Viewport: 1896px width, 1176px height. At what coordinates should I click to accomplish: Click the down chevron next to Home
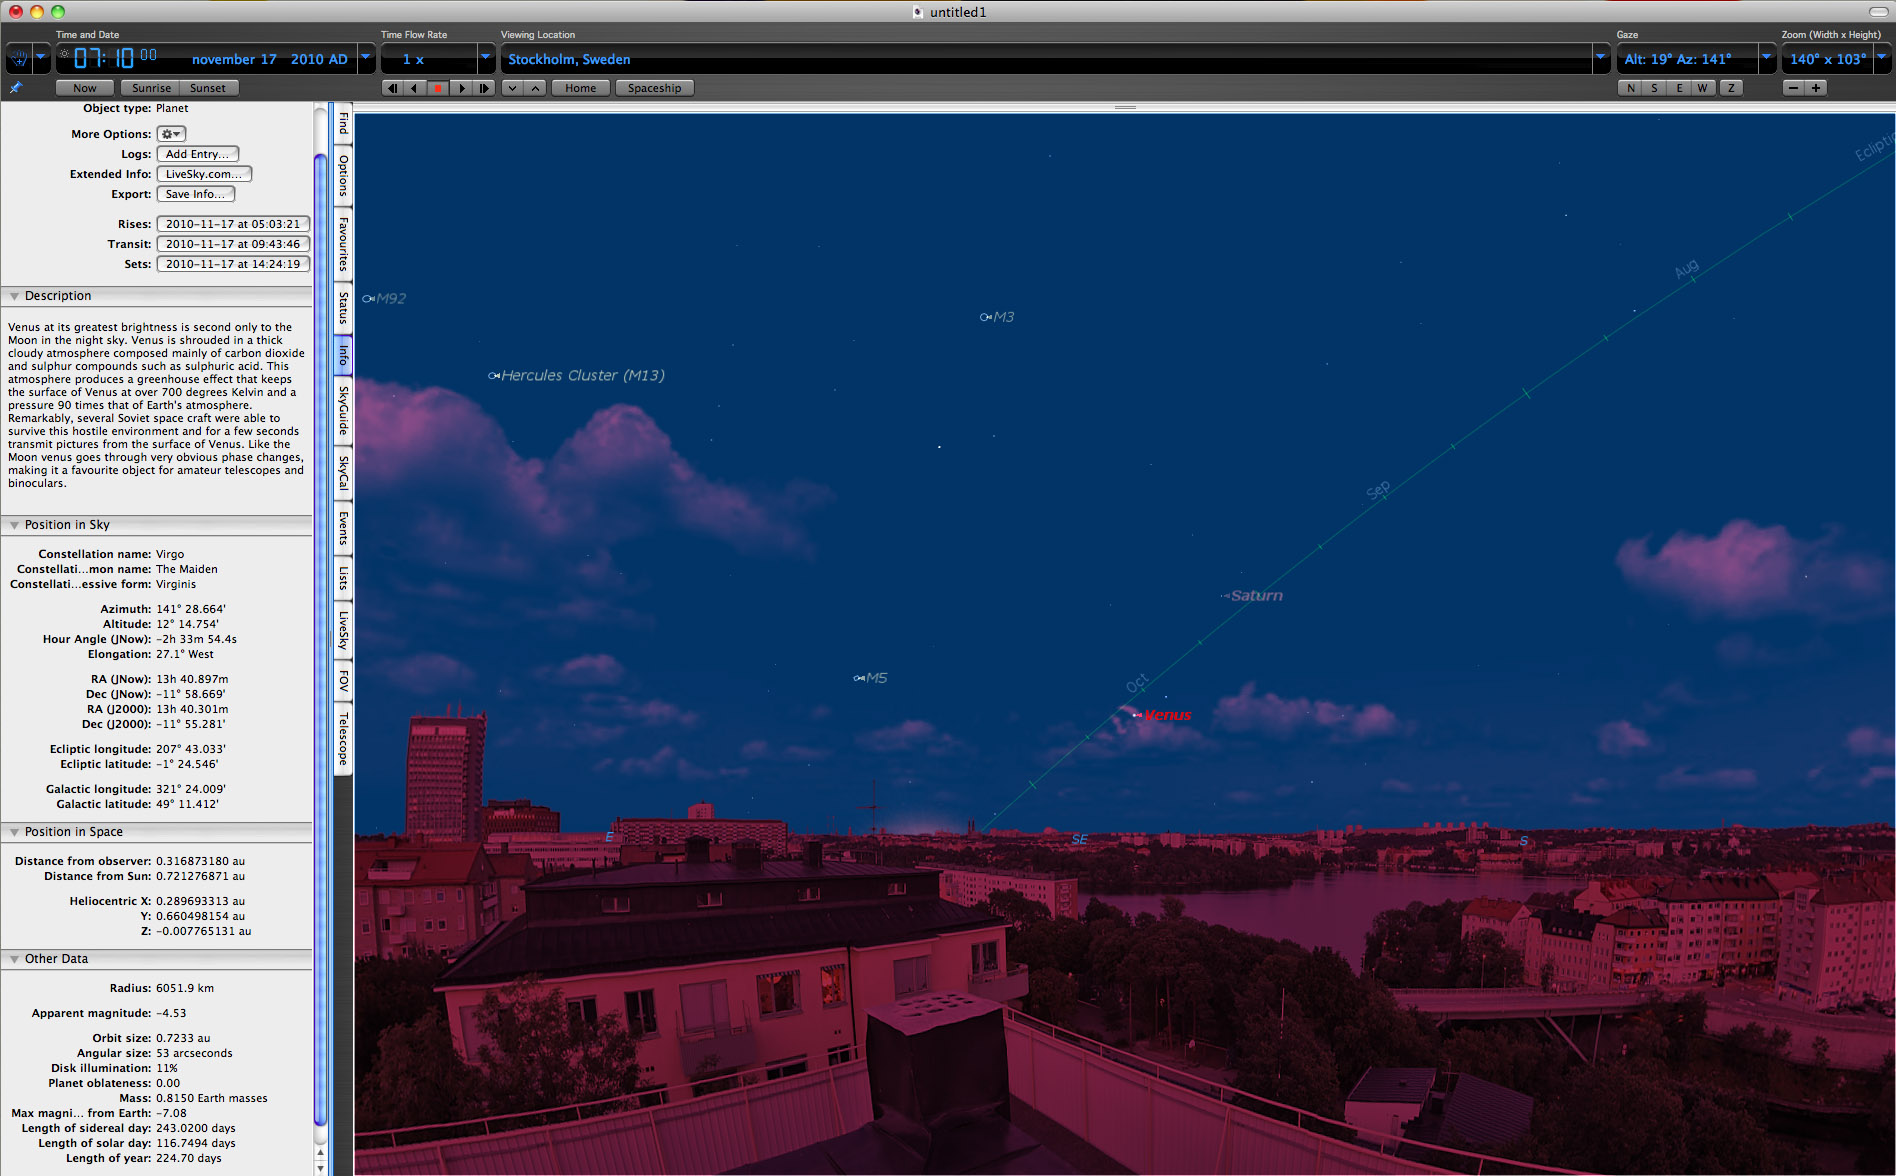point(513,88)
